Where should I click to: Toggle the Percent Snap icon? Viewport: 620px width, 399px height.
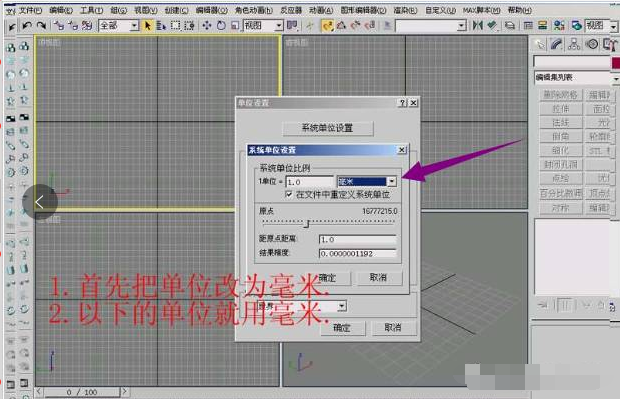[x=355, y=26]
